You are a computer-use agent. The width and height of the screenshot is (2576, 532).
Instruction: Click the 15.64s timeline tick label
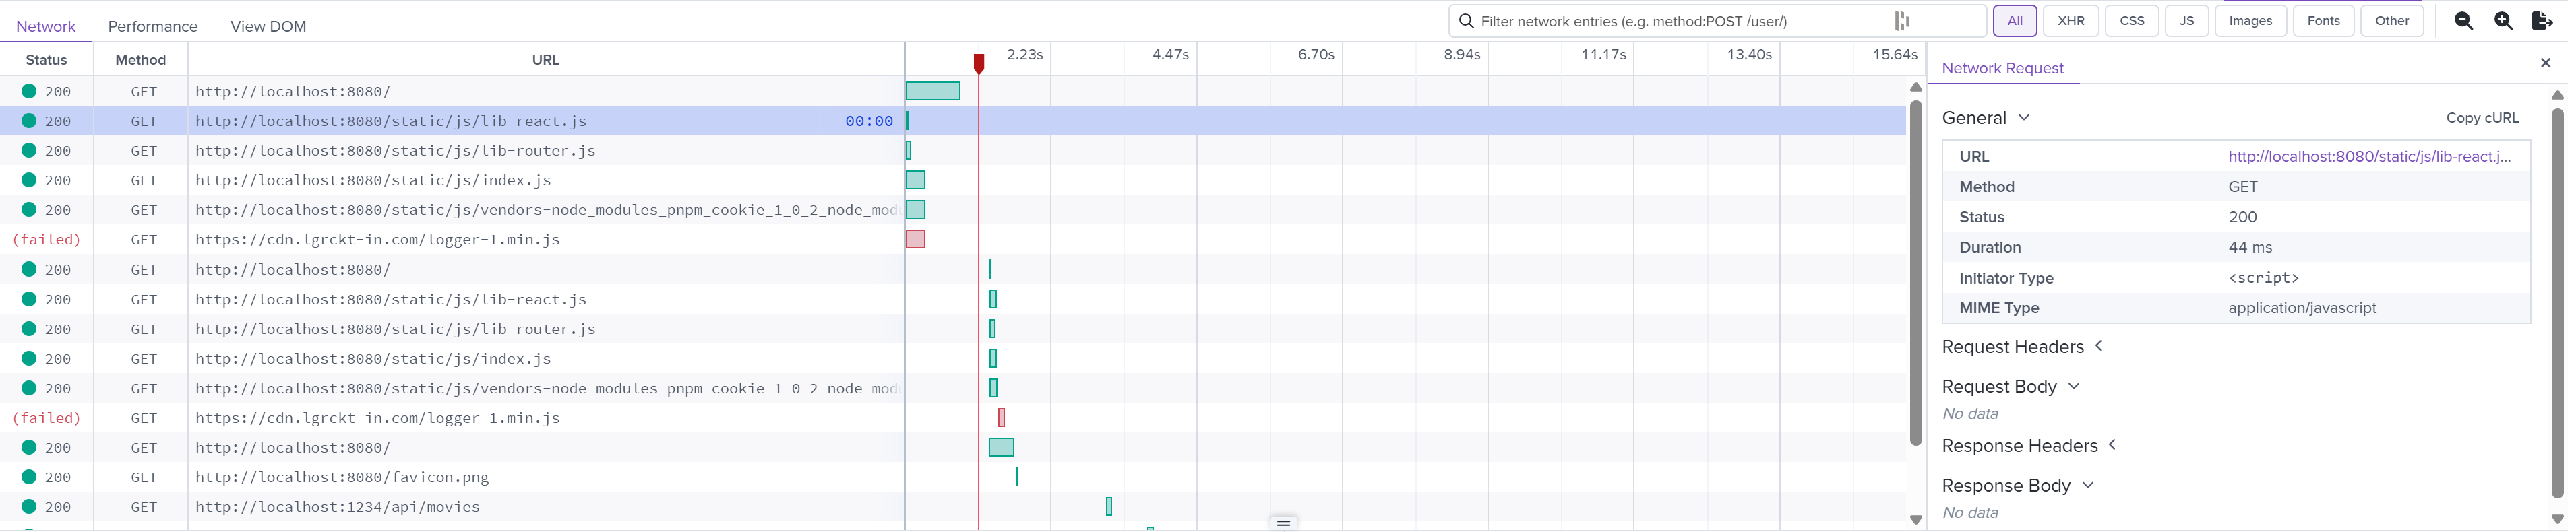(x=1895, y=54)
